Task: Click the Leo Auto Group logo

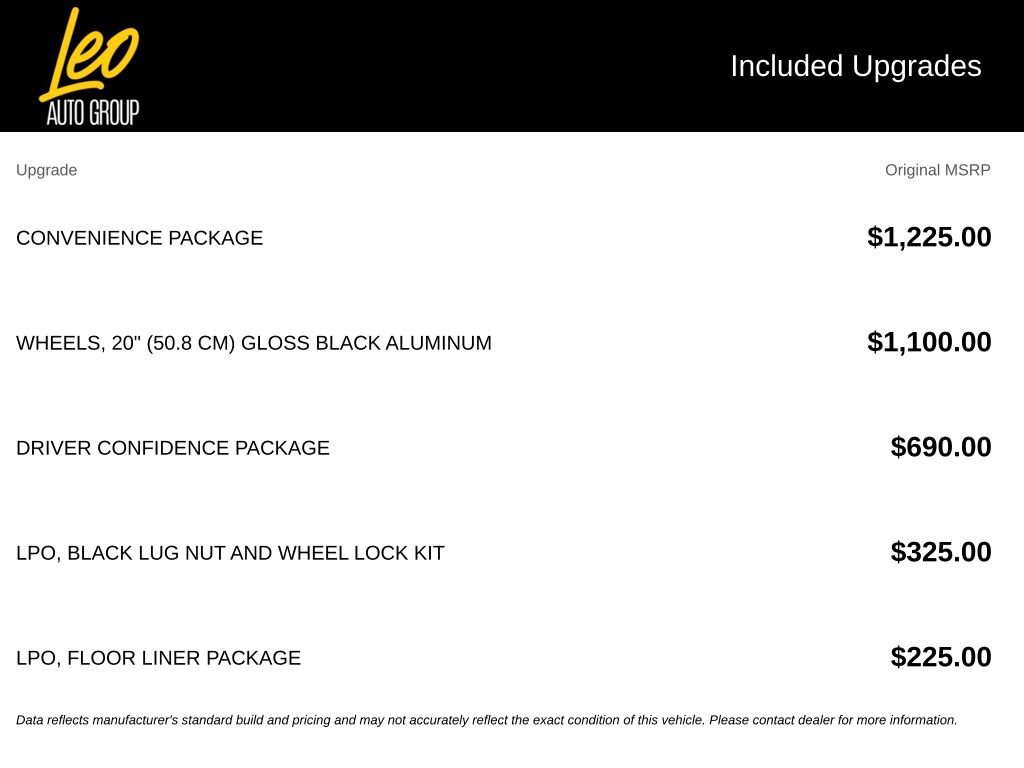Action: click(89, 66)
